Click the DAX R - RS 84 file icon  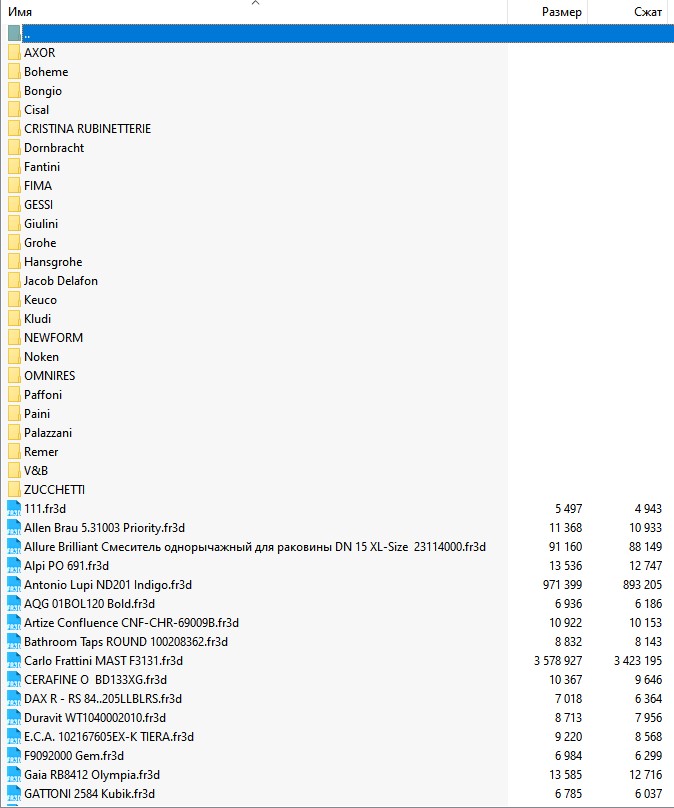tap(14, 699)
